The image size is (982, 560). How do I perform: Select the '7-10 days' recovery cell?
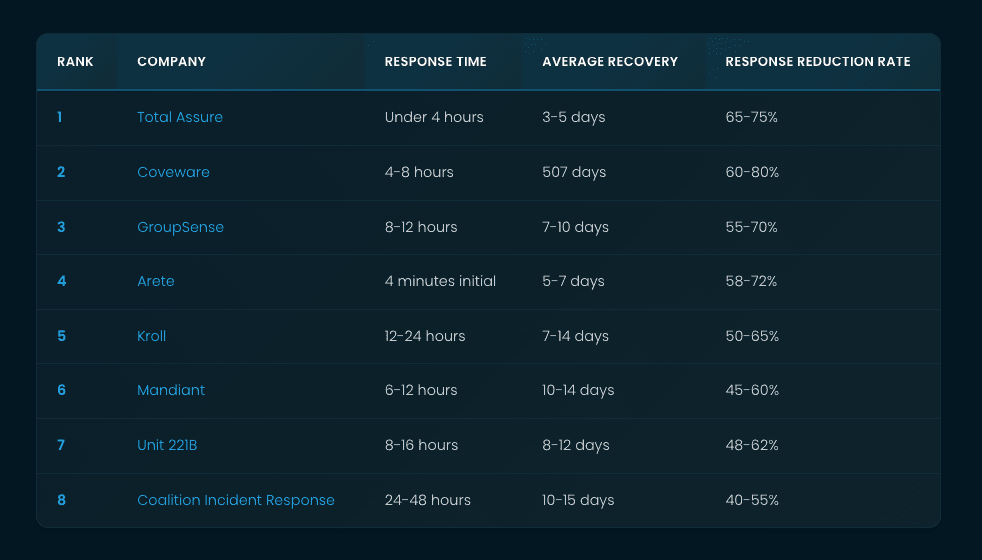[x=576, y=227]
